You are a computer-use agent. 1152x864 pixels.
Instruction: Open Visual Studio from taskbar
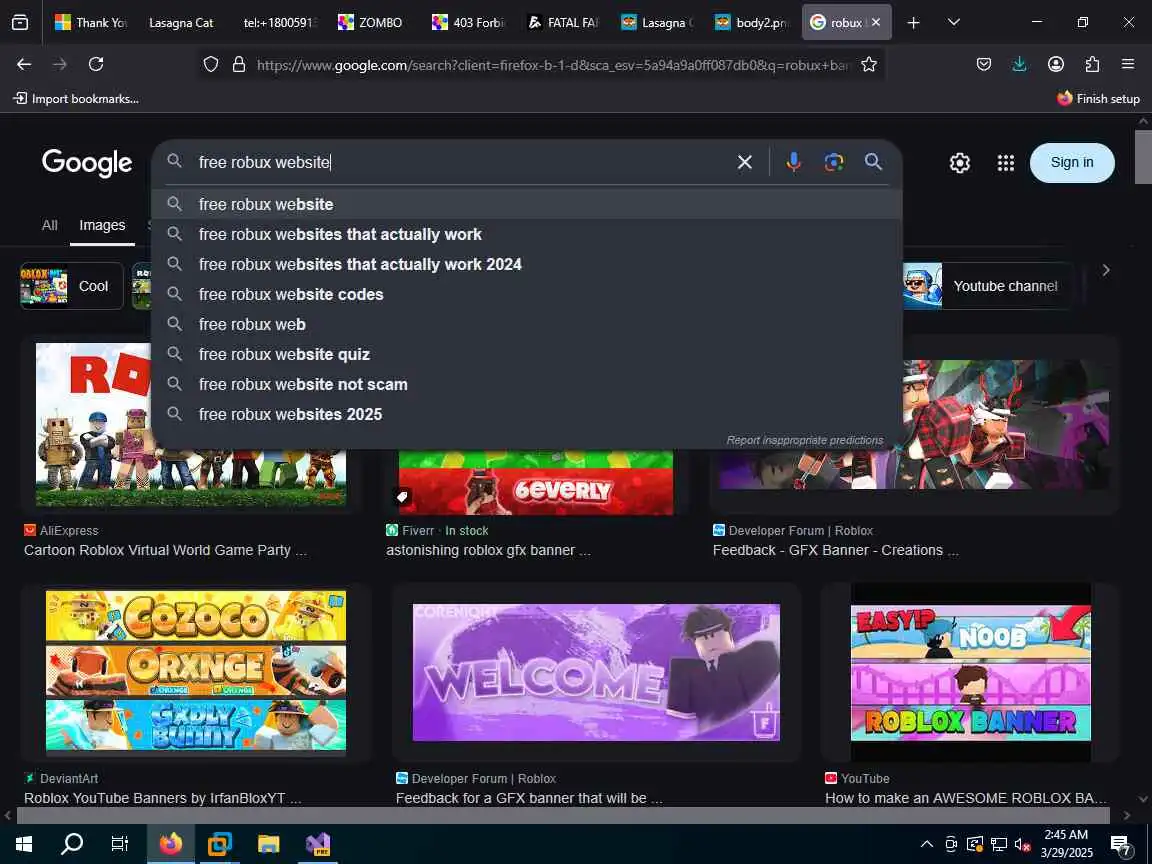[318, 844]
